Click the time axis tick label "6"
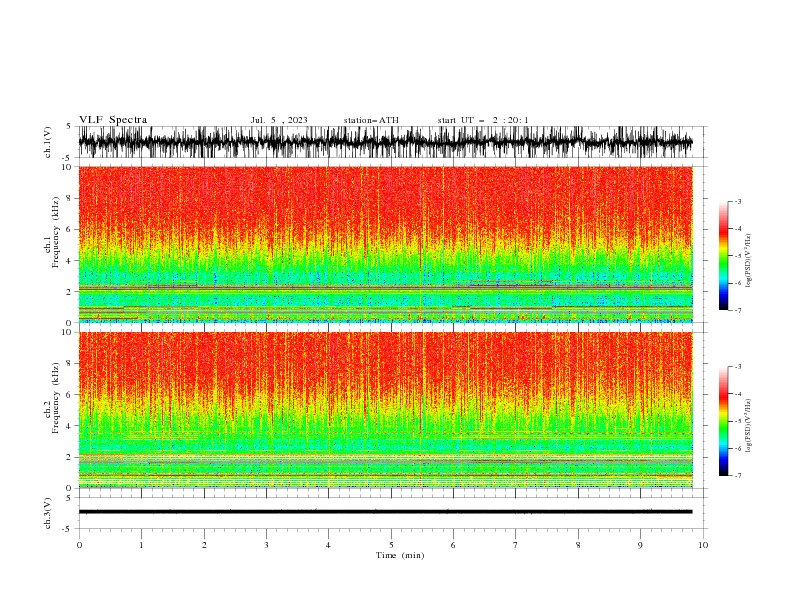 (453, 545)
